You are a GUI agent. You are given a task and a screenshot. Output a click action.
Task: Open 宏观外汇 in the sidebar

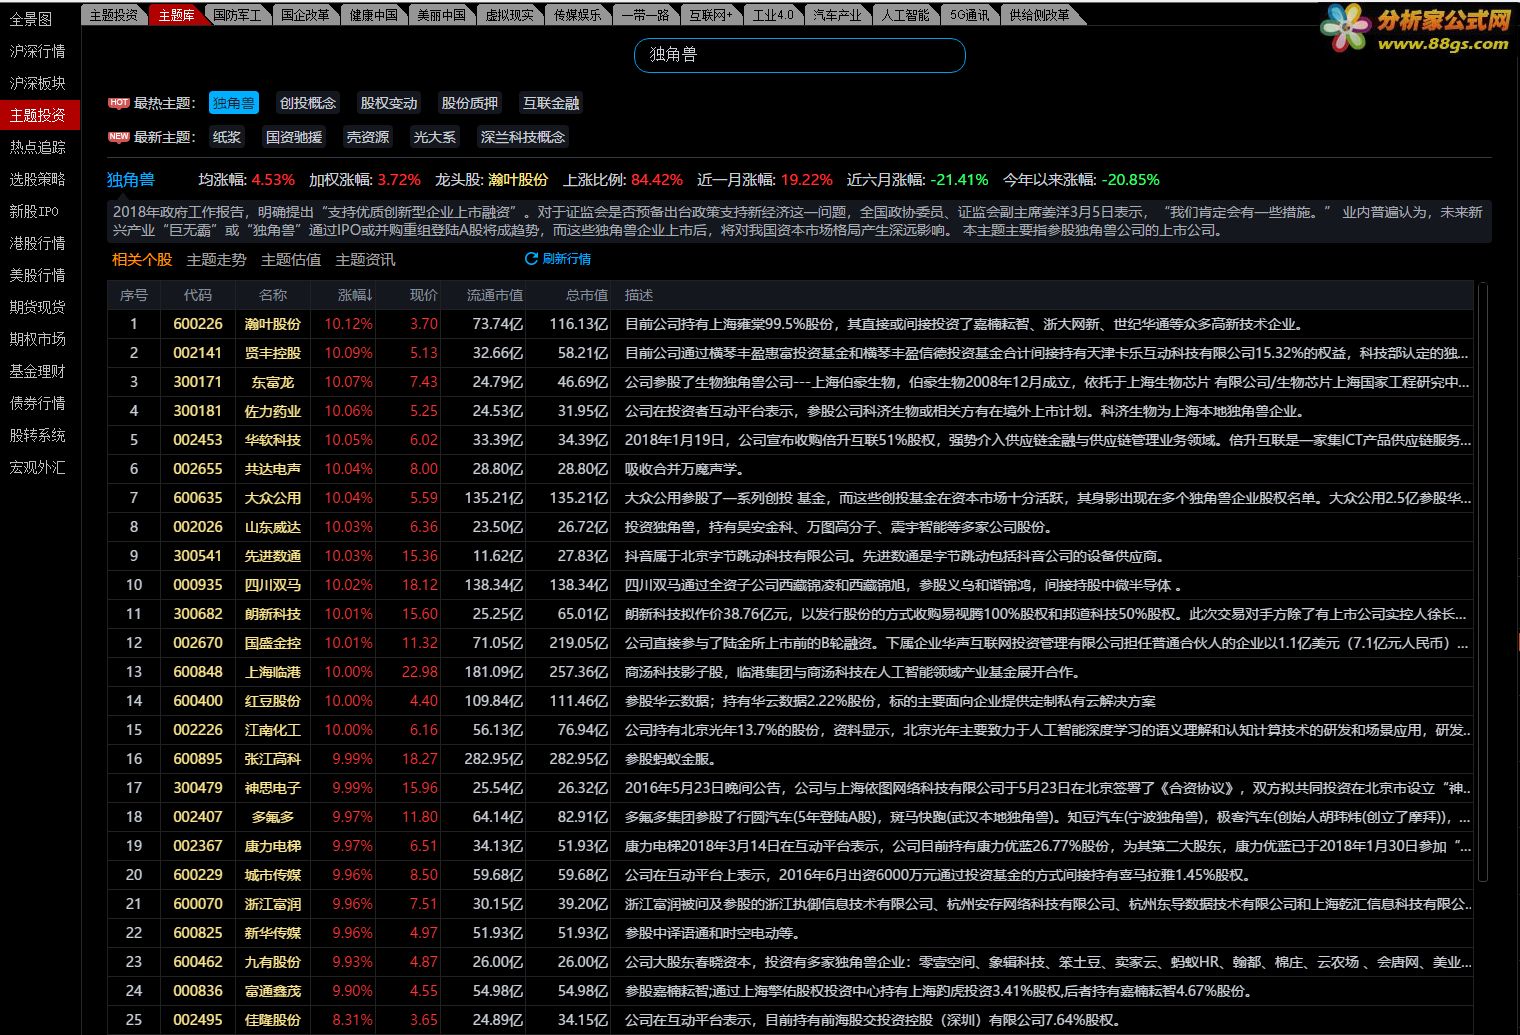pyautogui.click(x=38, y=467)
